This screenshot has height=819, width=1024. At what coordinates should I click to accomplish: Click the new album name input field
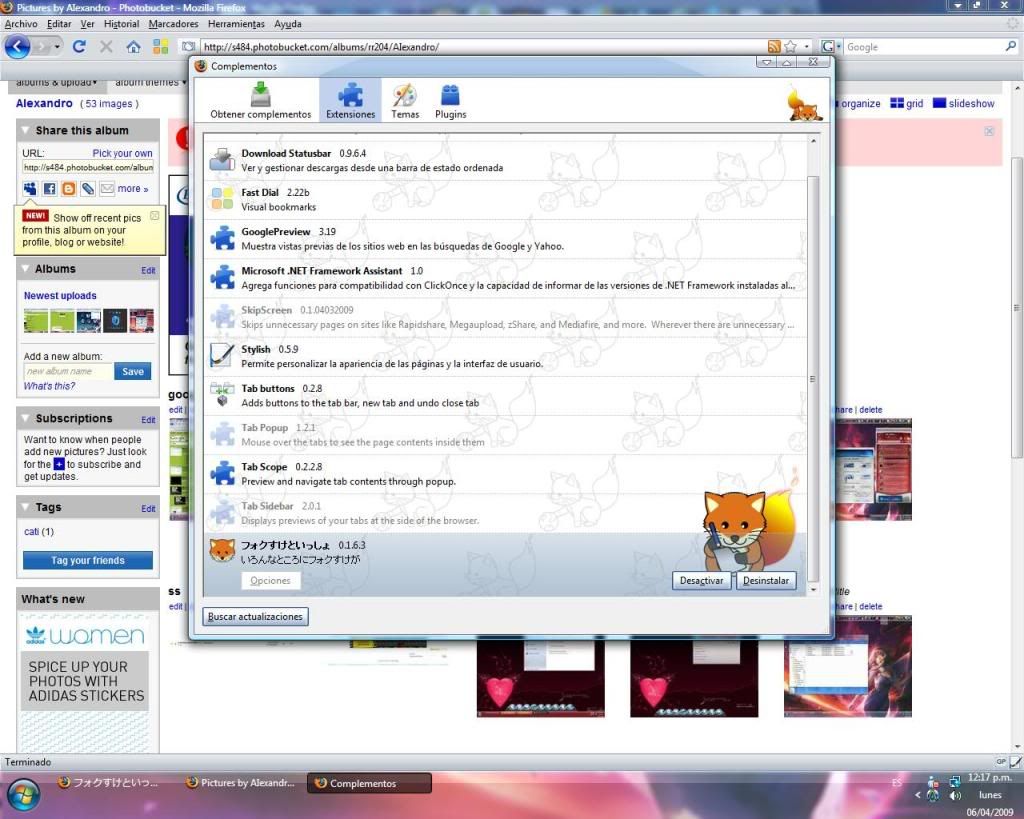68,371
